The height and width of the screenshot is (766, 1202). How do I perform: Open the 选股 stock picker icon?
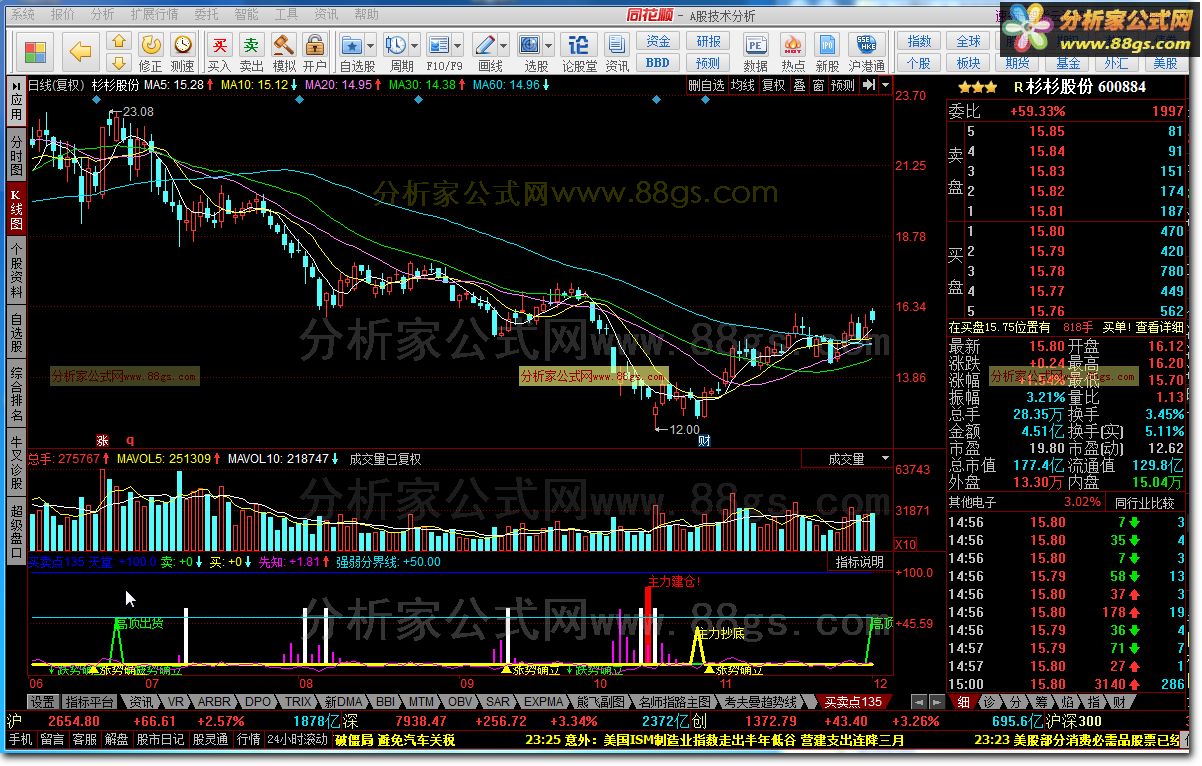click(x=531, y=45)
